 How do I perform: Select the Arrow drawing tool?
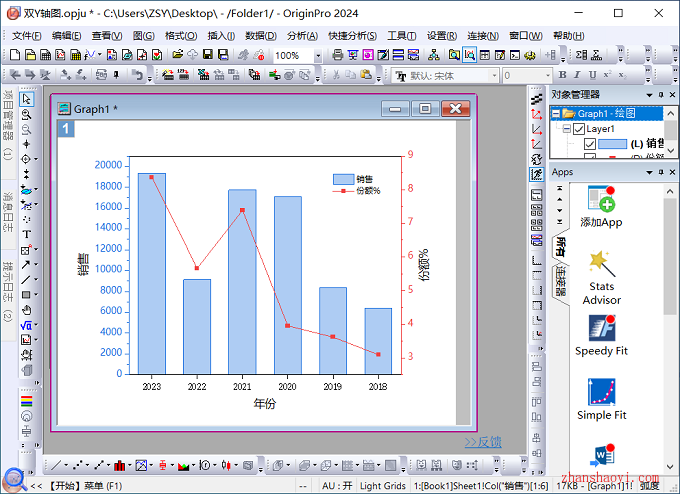point(26,264)
